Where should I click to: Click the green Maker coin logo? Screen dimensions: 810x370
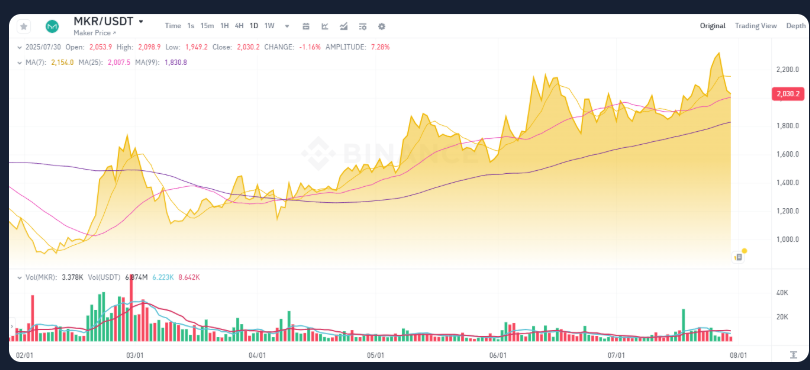pos(52,26)
